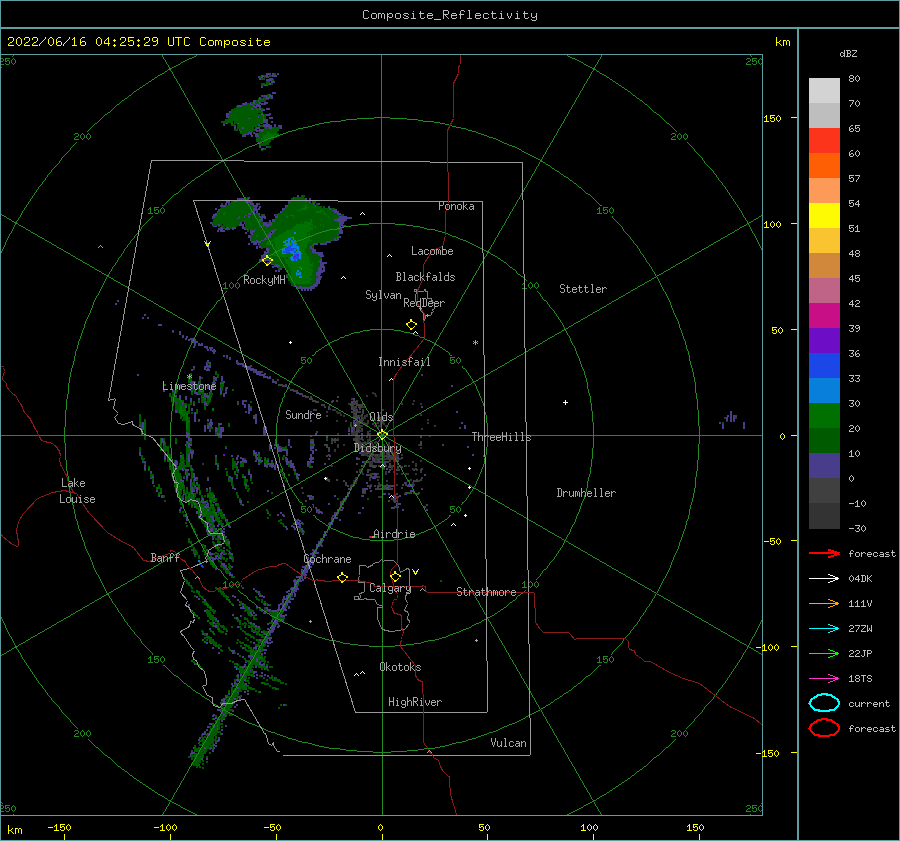The width and height of the screenshot is (900, 841).
Task: Click the HighRiver label
Action: coord(415,702)
